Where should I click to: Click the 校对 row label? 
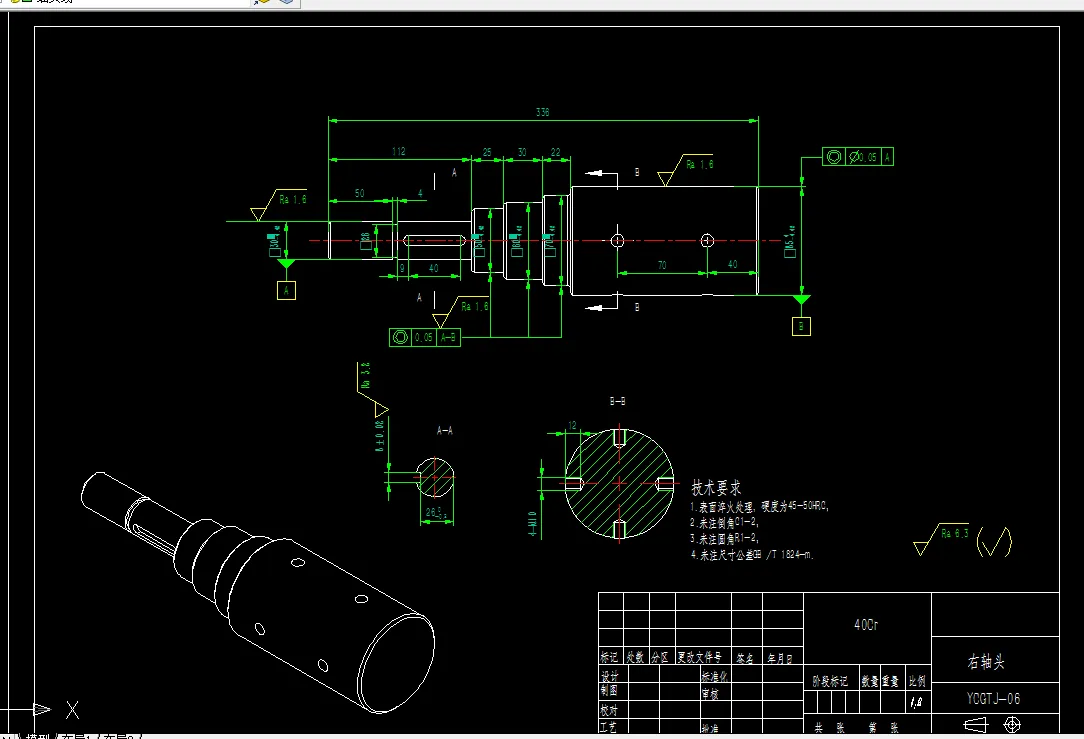[609, 710]
